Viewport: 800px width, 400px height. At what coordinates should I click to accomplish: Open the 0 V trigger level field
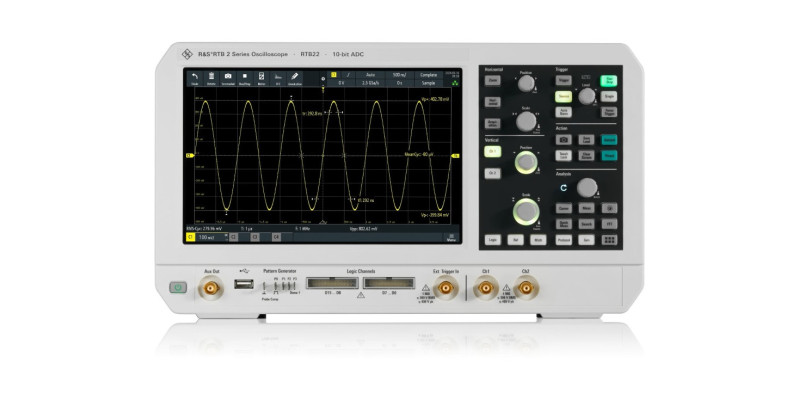[341, 82]
